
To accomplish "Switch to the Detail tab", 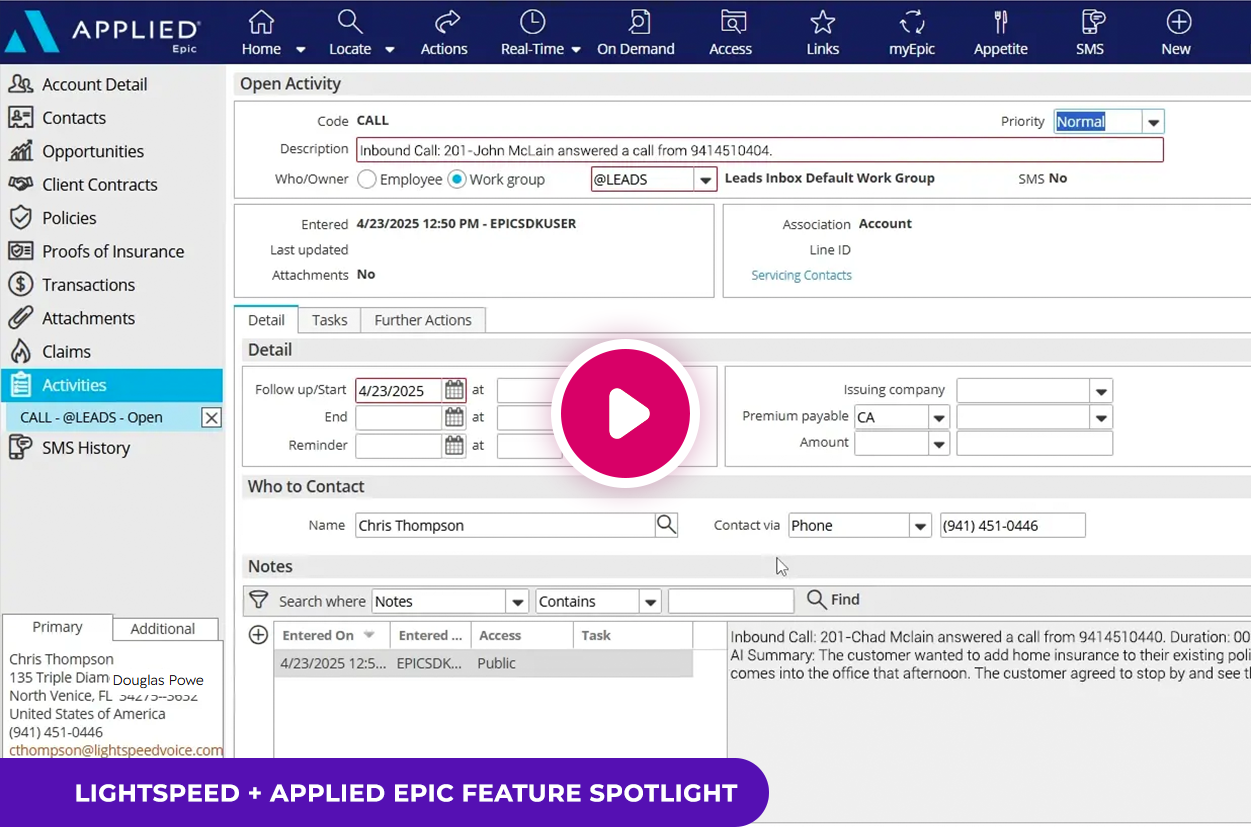I will click(267, 320).
